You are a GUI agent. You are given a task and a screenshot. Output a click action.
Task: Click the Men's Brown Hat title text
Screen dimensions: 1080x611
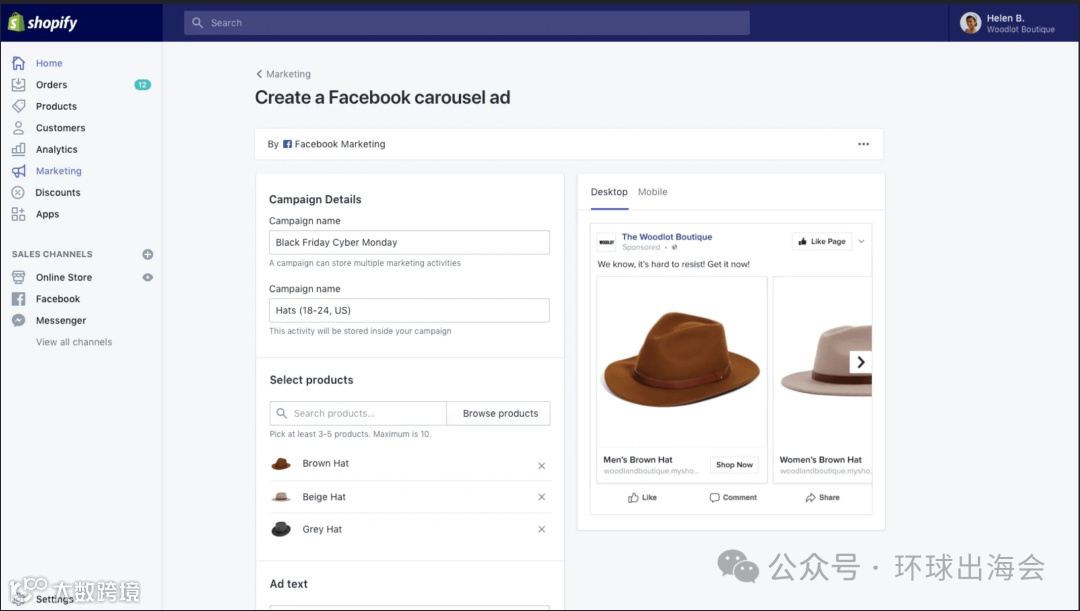tap(638, 459)
